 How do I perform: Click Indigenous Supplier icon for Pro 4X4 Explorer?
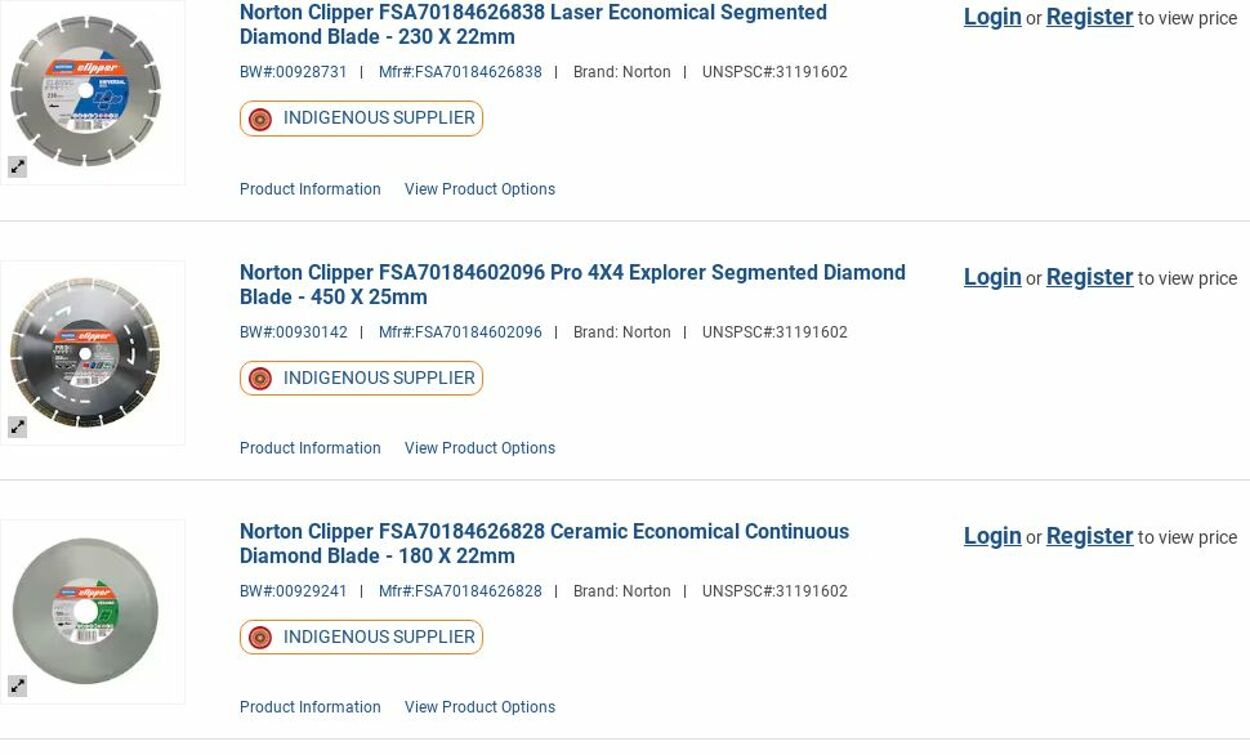[x=260, y=379]
